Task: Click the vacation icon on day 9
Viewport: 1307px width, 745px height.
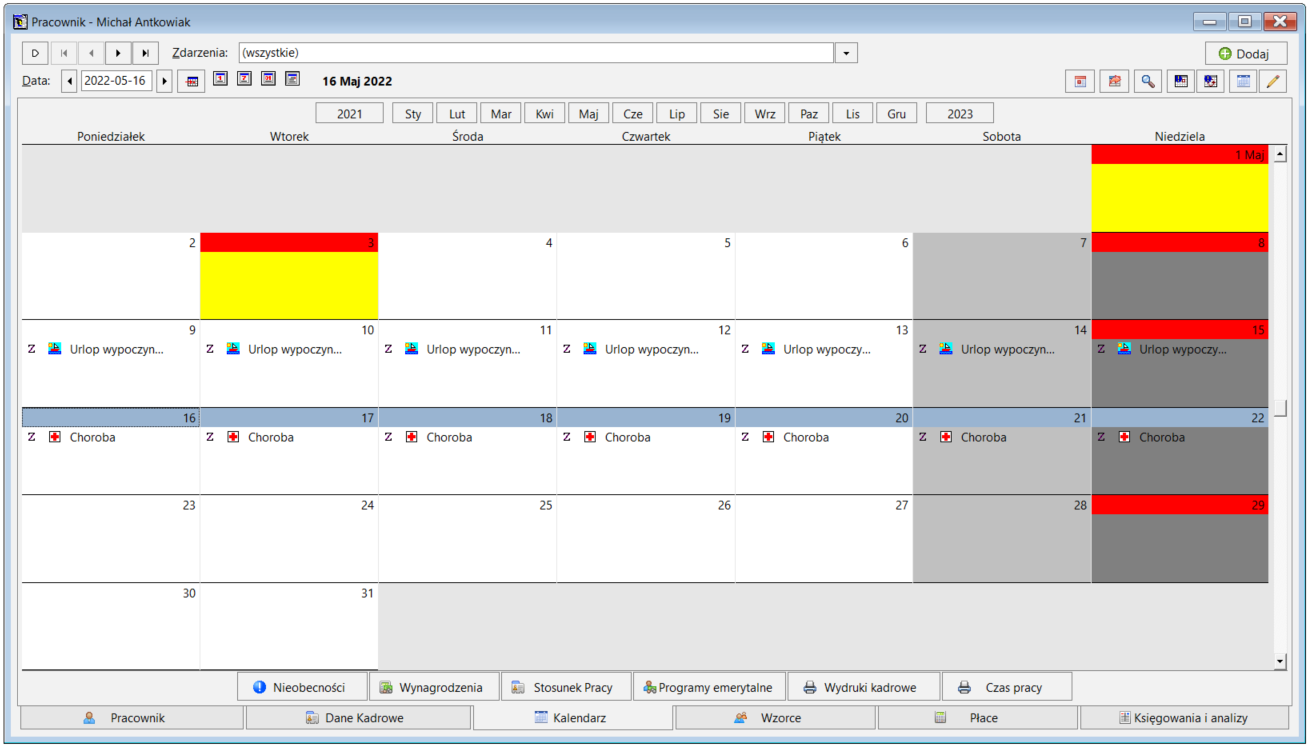Action: coord(55,349)
